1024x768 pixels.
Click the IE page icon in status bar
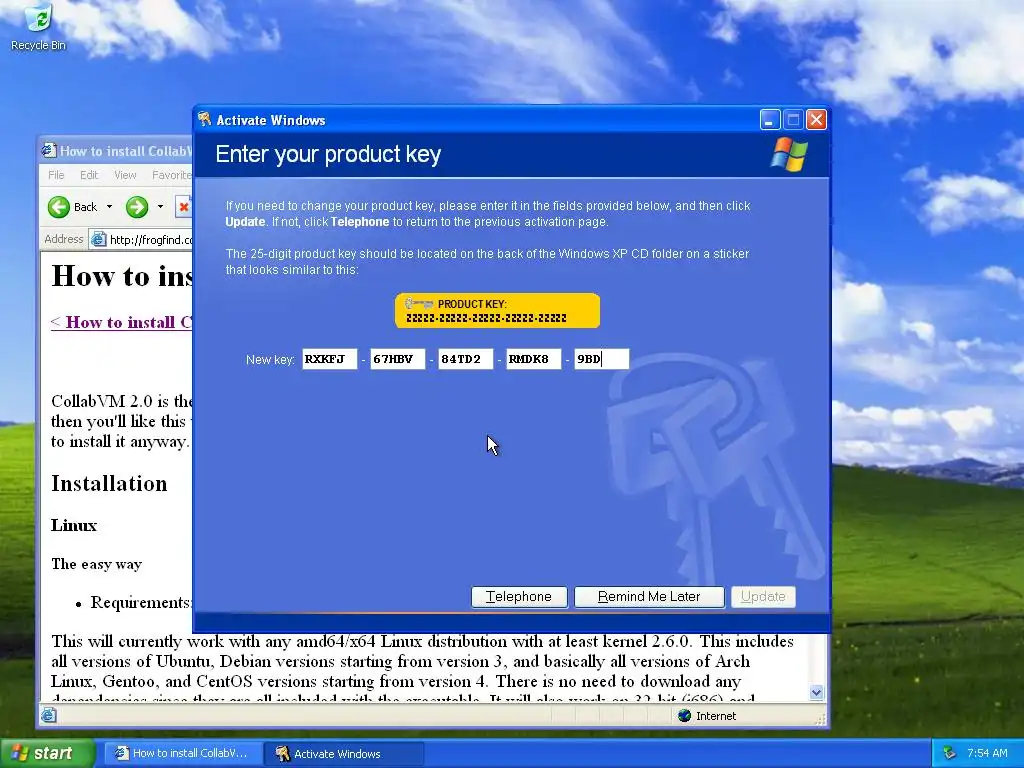click(x=49, y=716)
